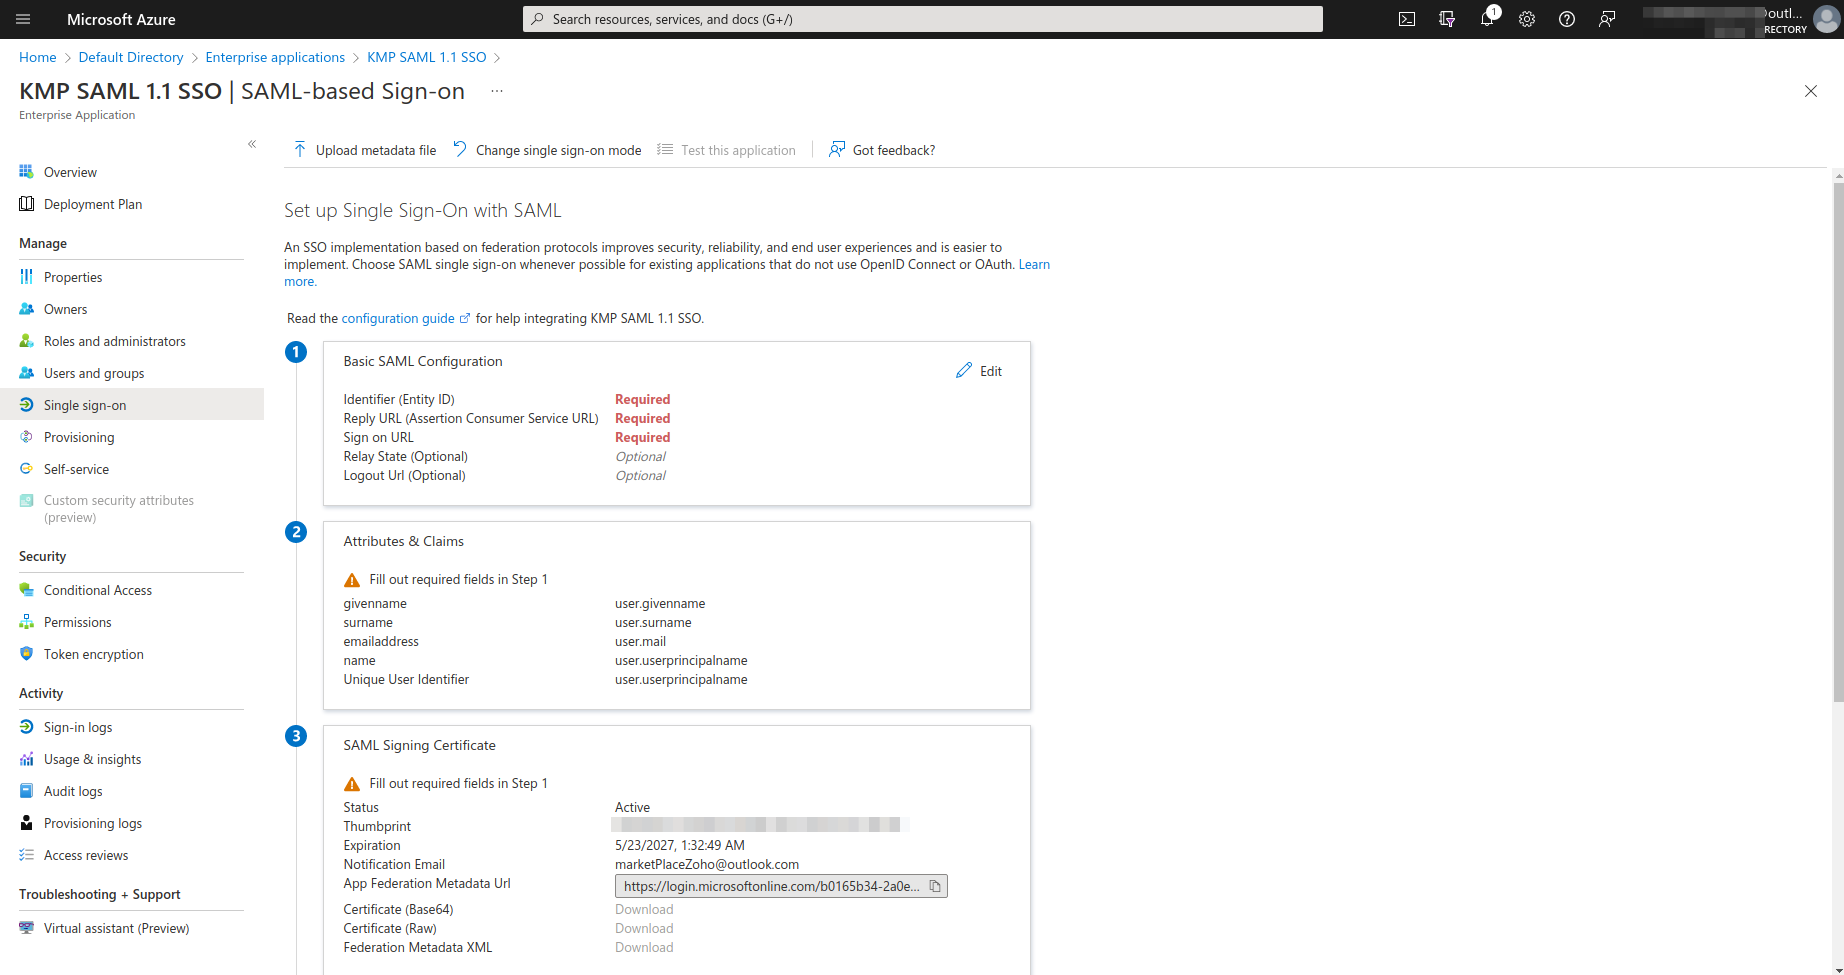This screenshot has height=975, width=1844.
Task: Launch Cloud Shell from the top bar
Action: pyautogui.click(x=1407, y=19)
